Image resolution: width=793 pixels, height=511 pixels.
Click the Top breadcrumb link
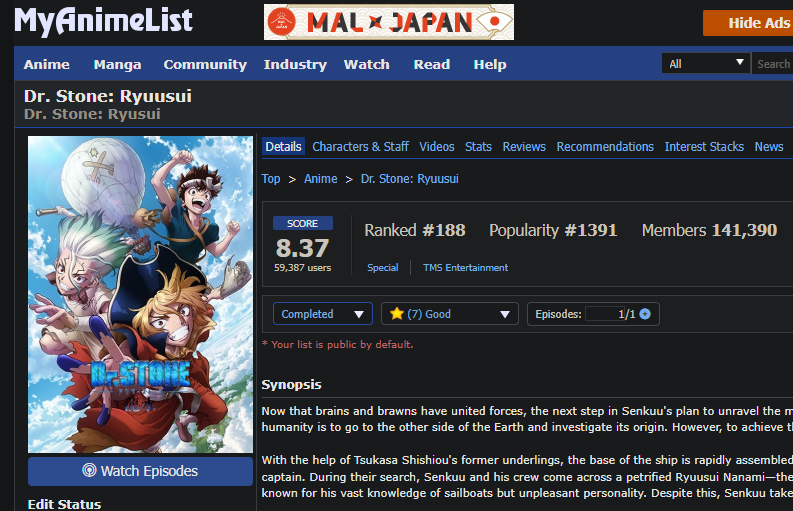tap(271, 179)
